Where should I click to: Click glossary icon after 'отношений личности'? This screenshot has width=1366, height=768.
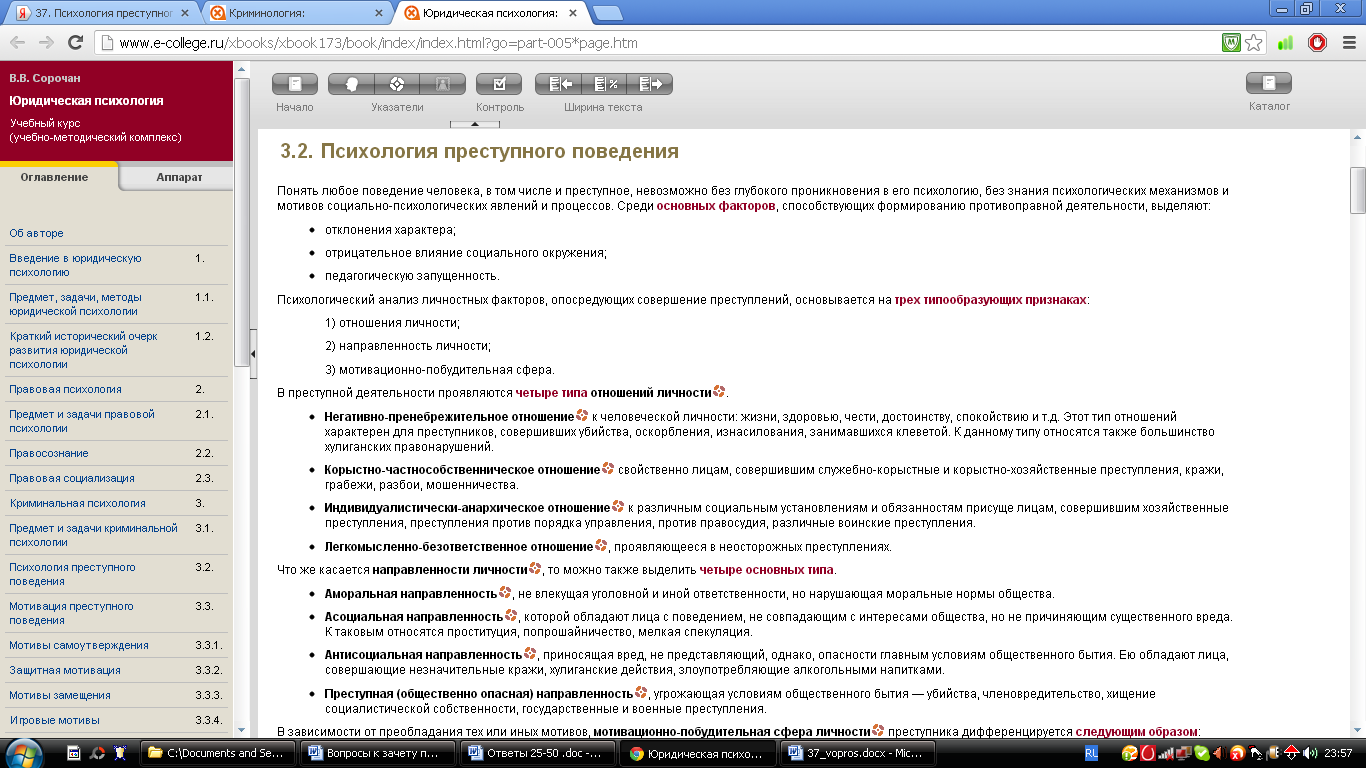719,391
